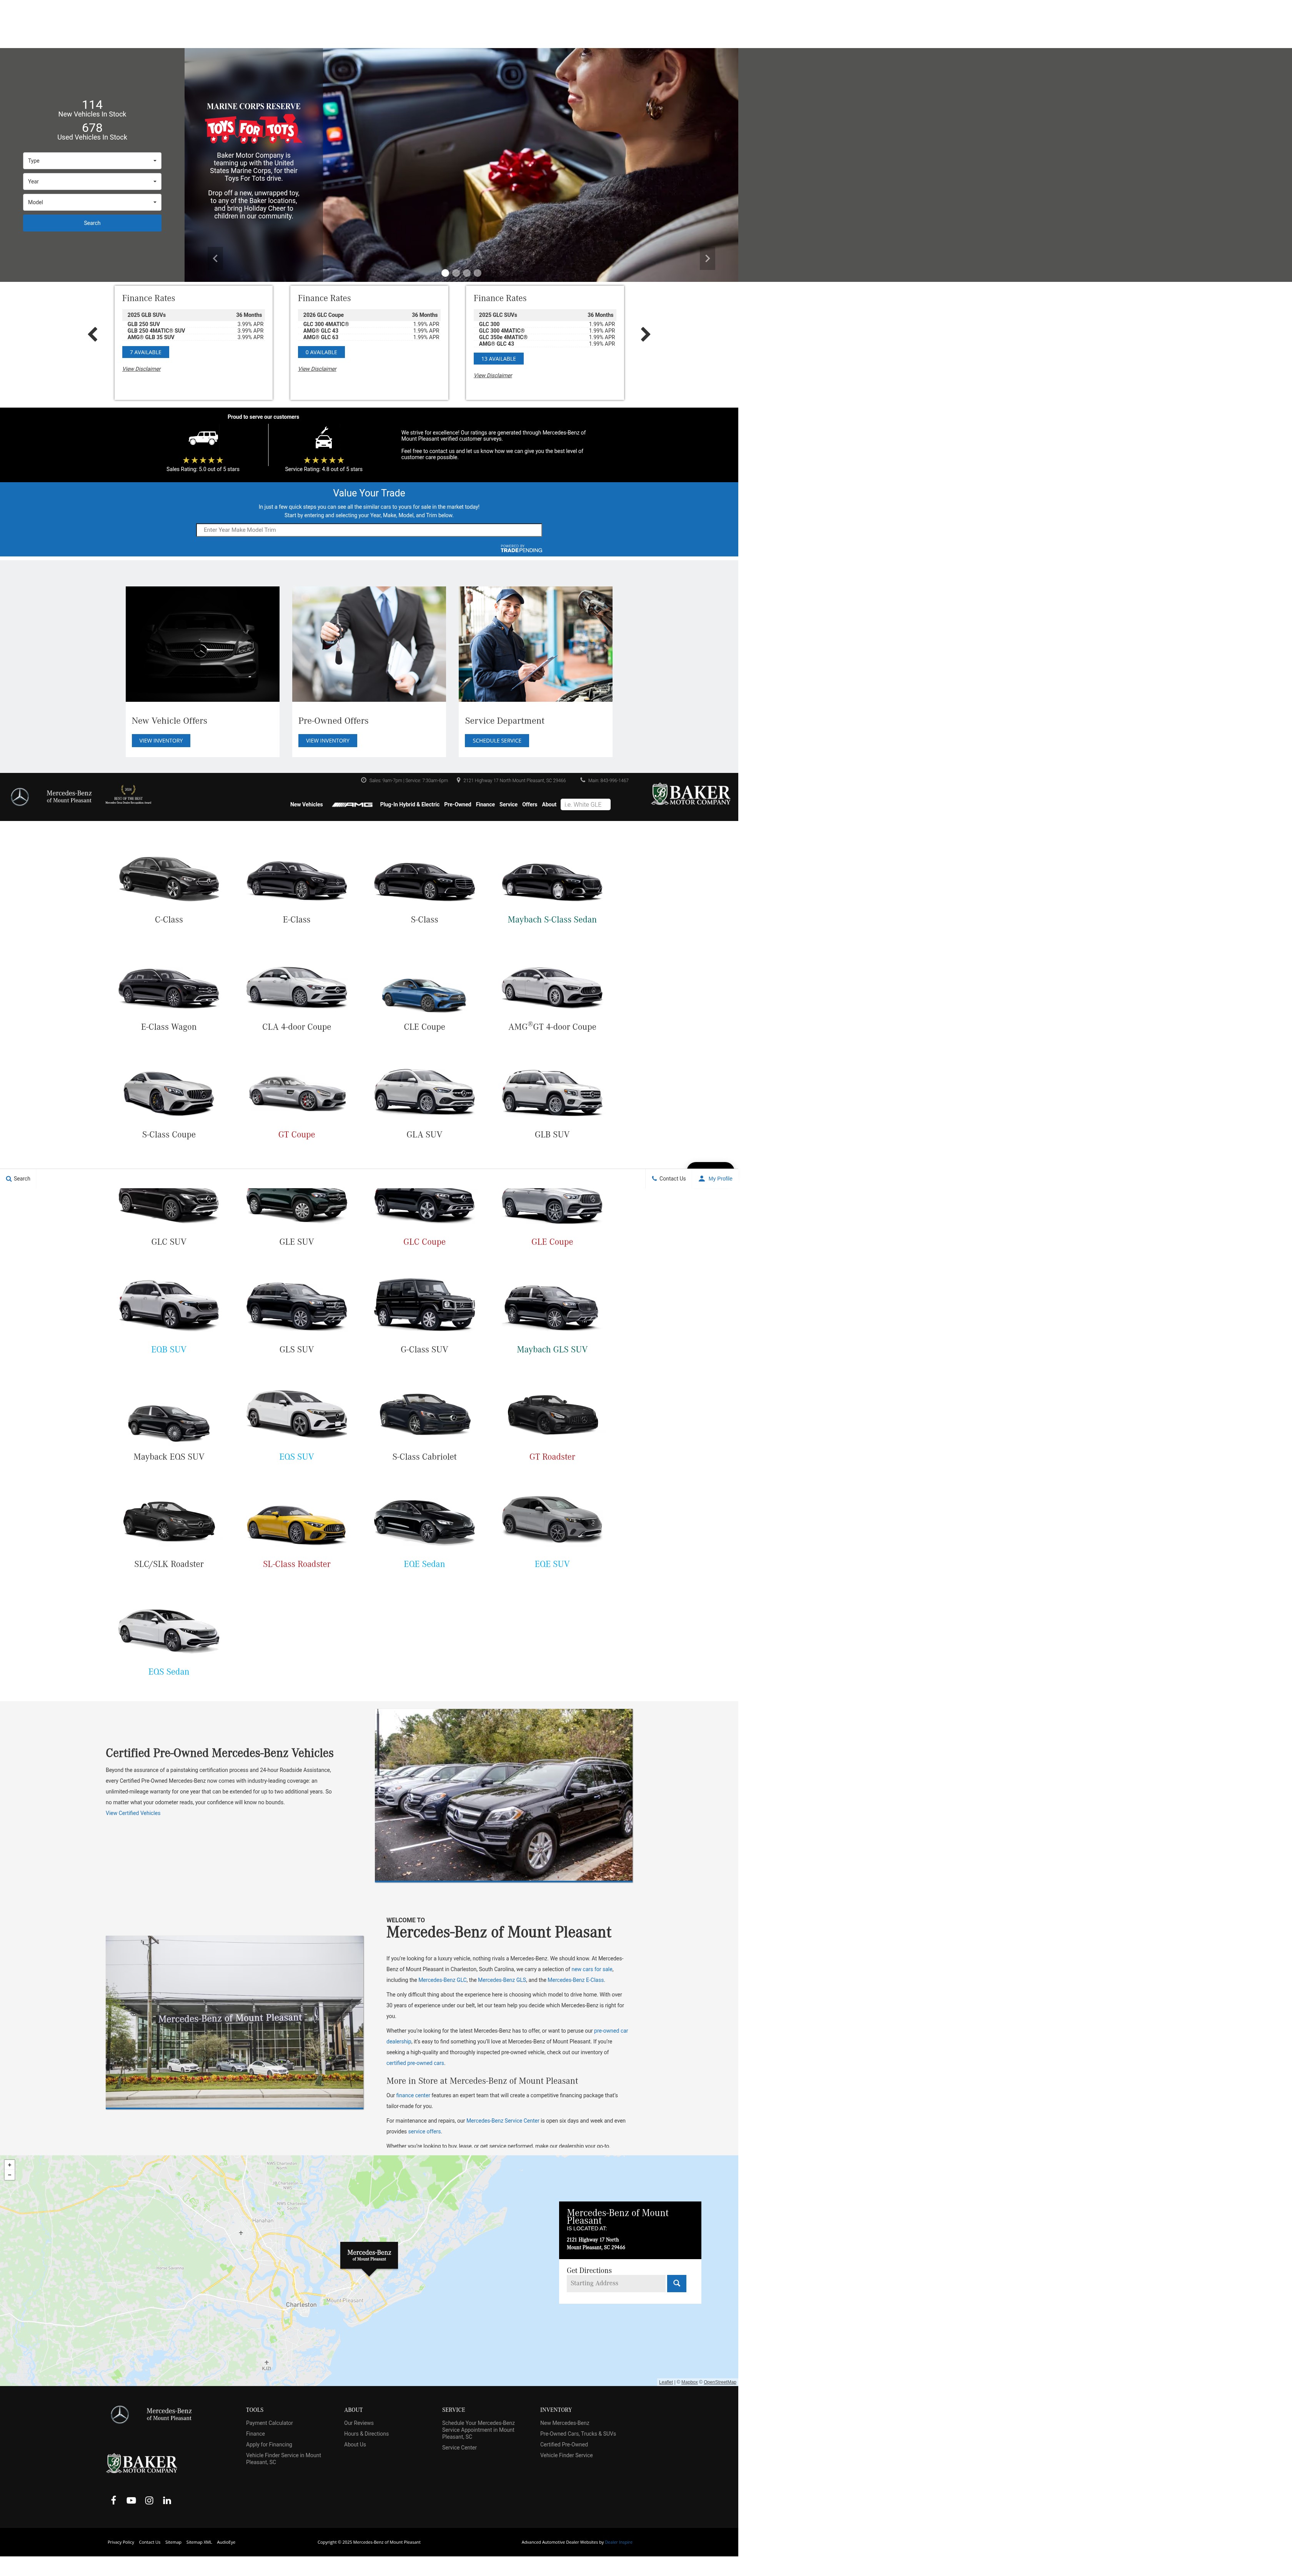
Task: Click the Best of the Best award badge
Action: point(128,795)
